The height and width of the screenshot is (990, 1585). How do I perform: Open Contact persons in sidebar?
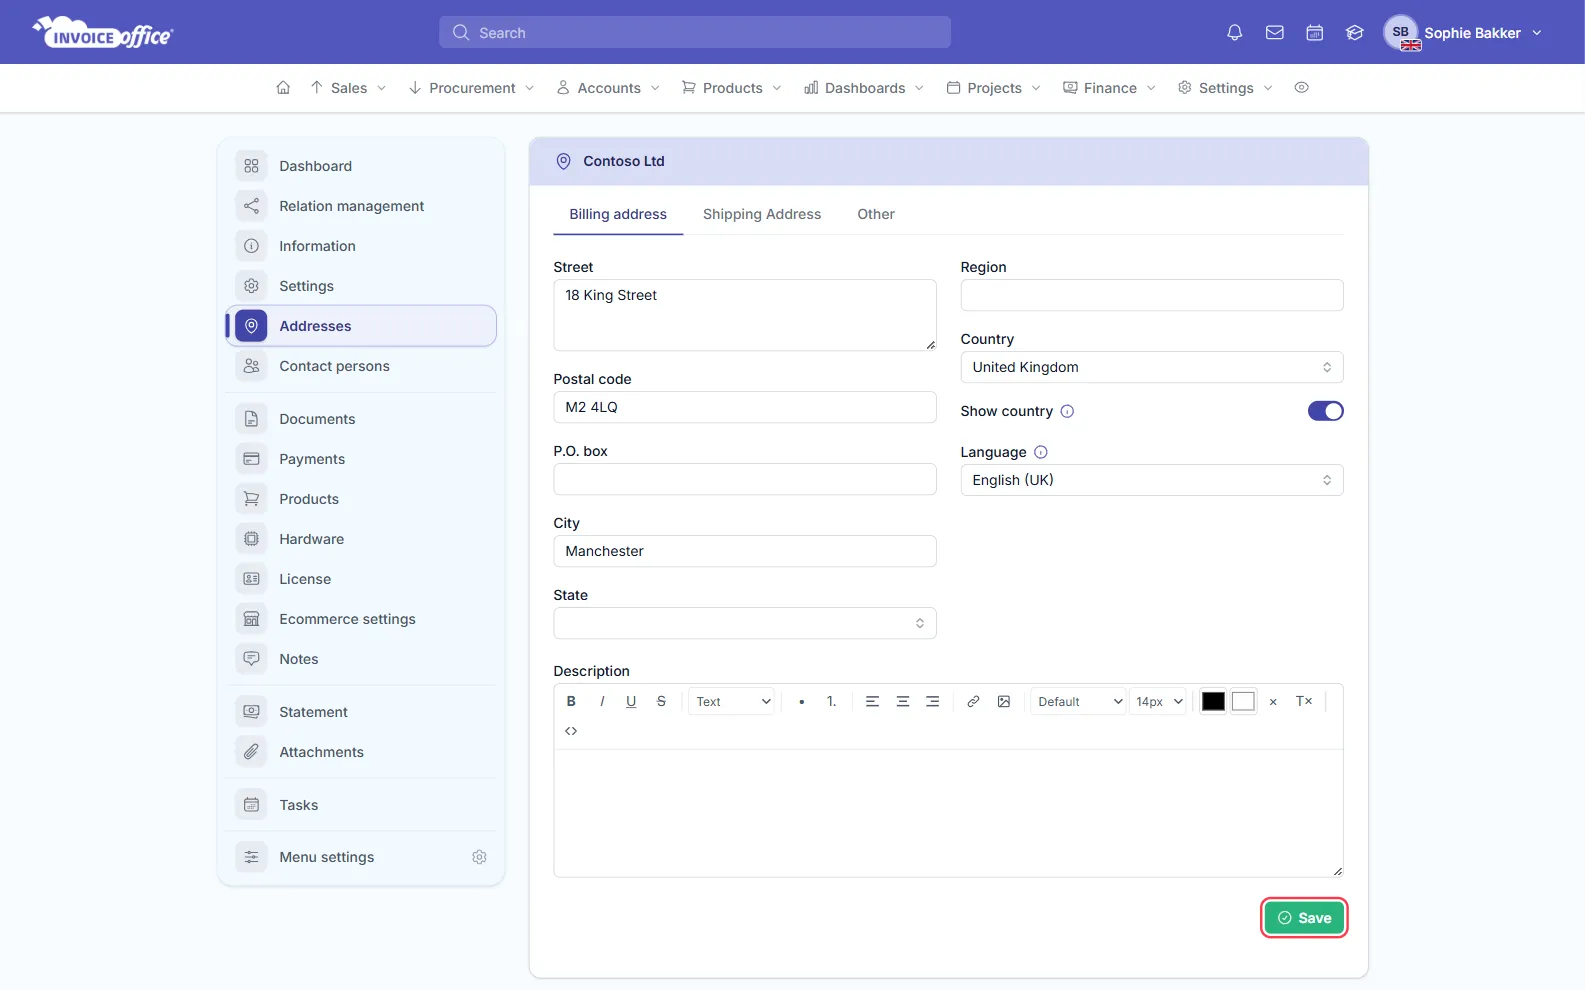pos(361,366)
